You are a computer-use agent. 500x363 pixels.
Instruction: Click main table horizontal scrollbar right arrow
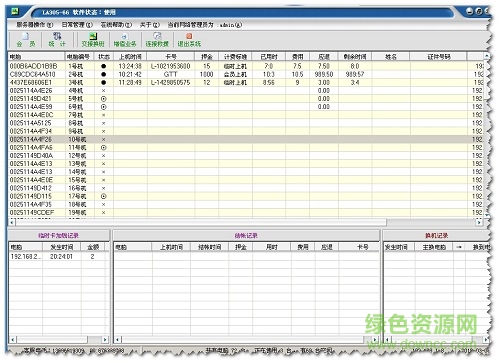pyautogui.click(x=480, y=222)
